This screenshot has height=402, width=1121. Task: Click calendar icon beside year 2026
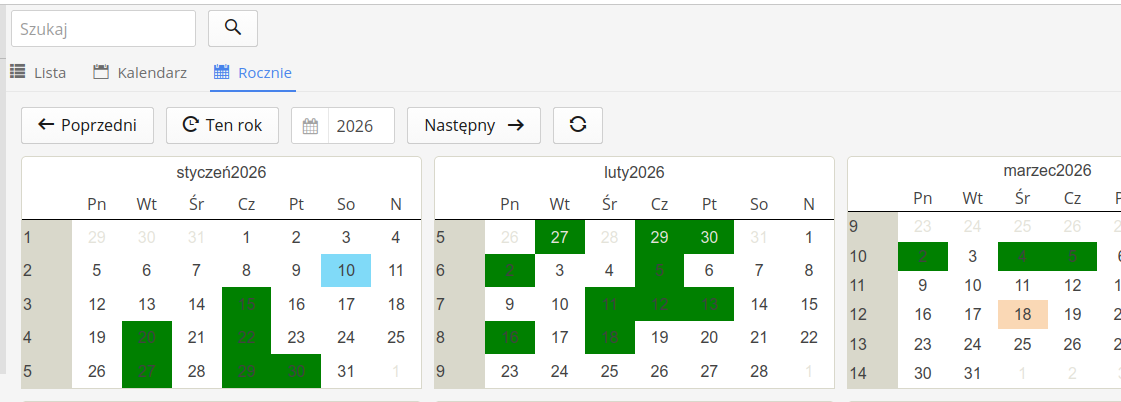(x=310, y=126)
